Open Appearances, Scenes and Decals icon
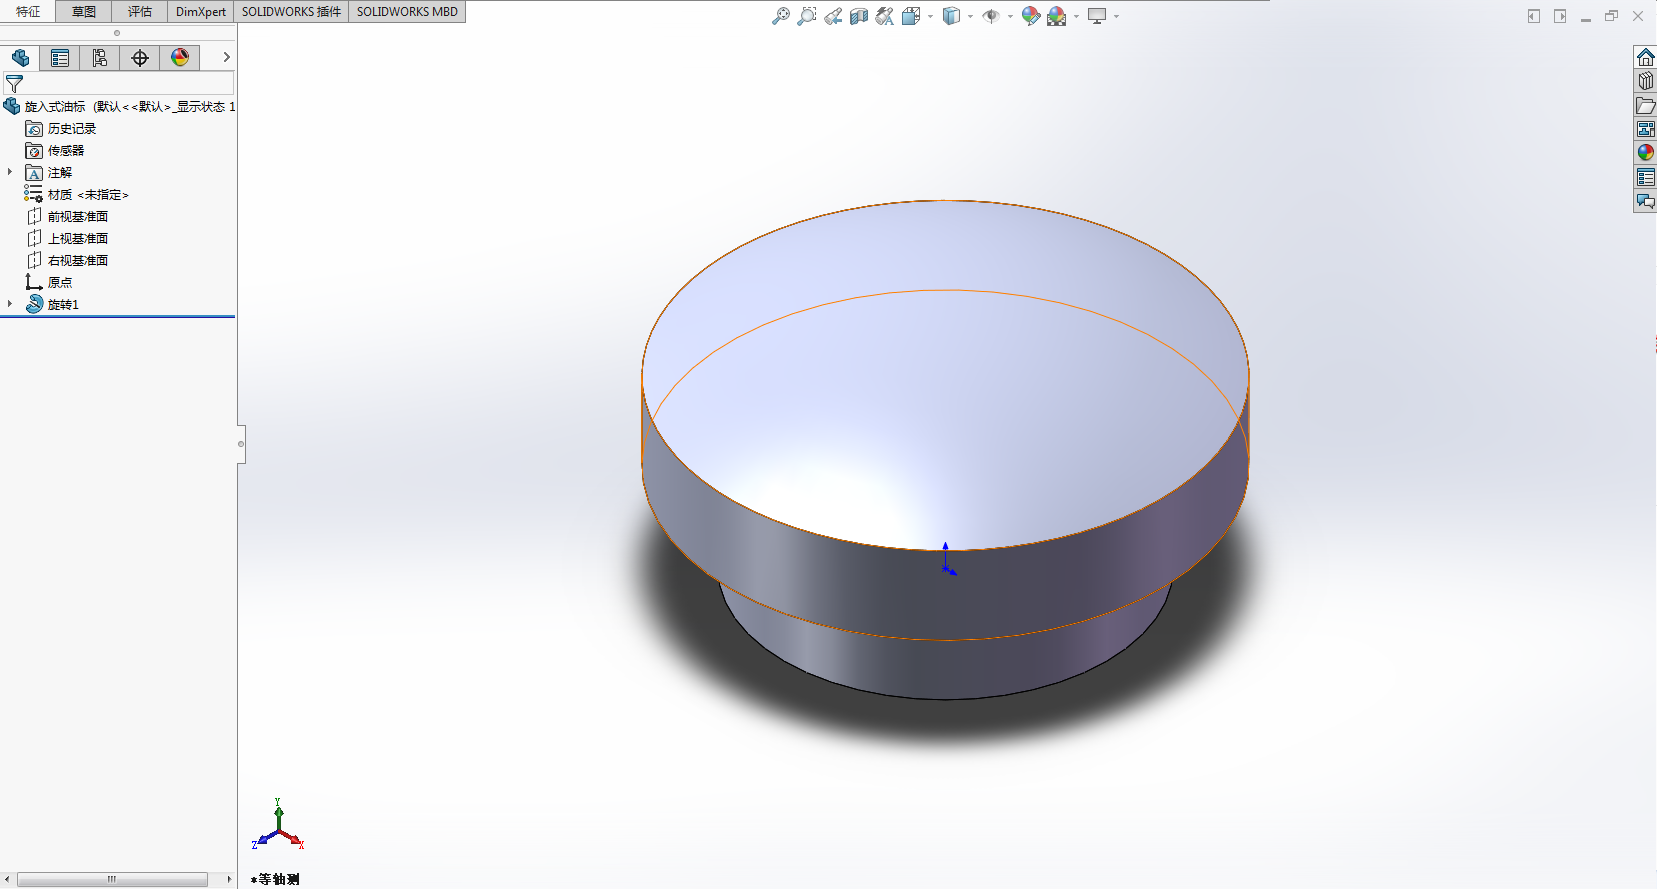The height and width of the screenshot is (889, 1657). pyautogui.click(x=1645, y=153)
